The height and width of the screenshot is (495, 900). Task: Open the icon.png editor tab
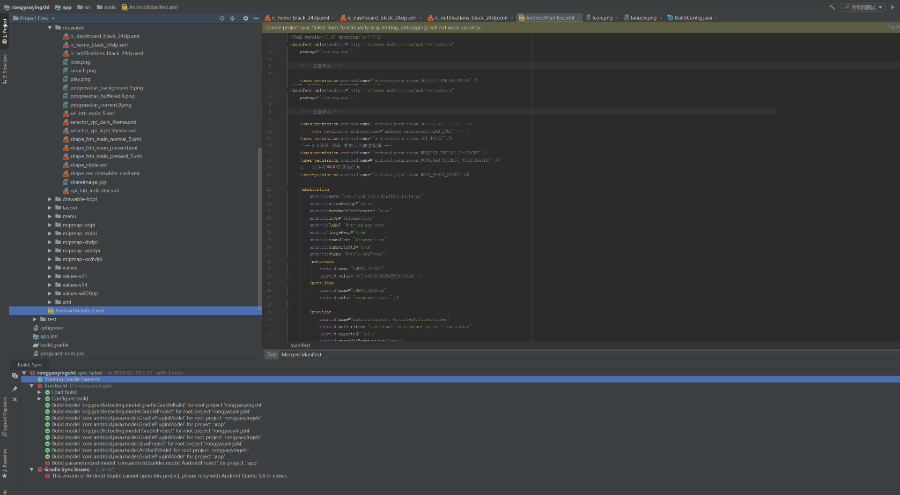point(602,18)
